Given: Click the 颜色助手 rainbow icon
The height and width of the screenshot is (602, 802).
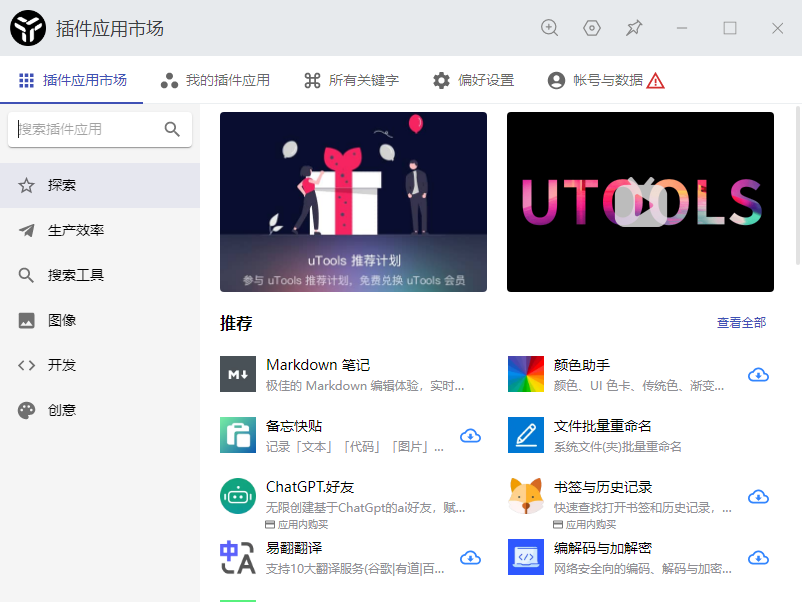Looking at the screenshot, I should click(526, 374).
